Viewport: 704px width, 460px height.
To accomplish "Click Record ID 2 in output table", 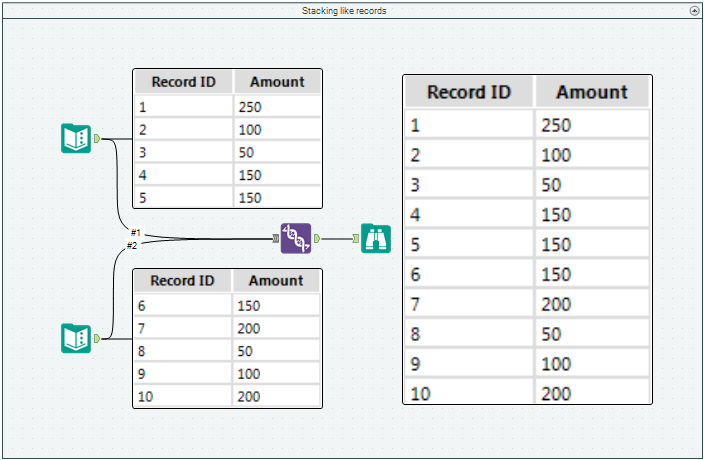I will pyautogui.click(x=415, y=155).
